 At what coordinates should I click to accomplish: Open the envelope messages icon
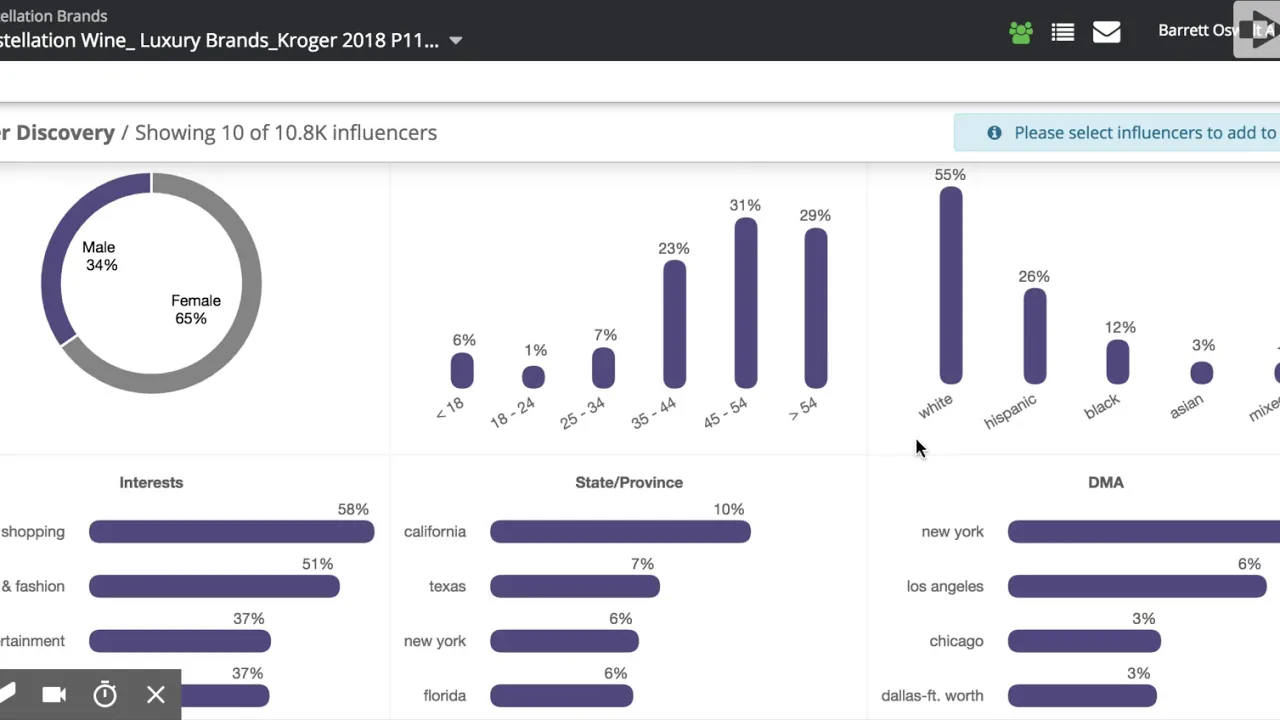pos(1106,32)
